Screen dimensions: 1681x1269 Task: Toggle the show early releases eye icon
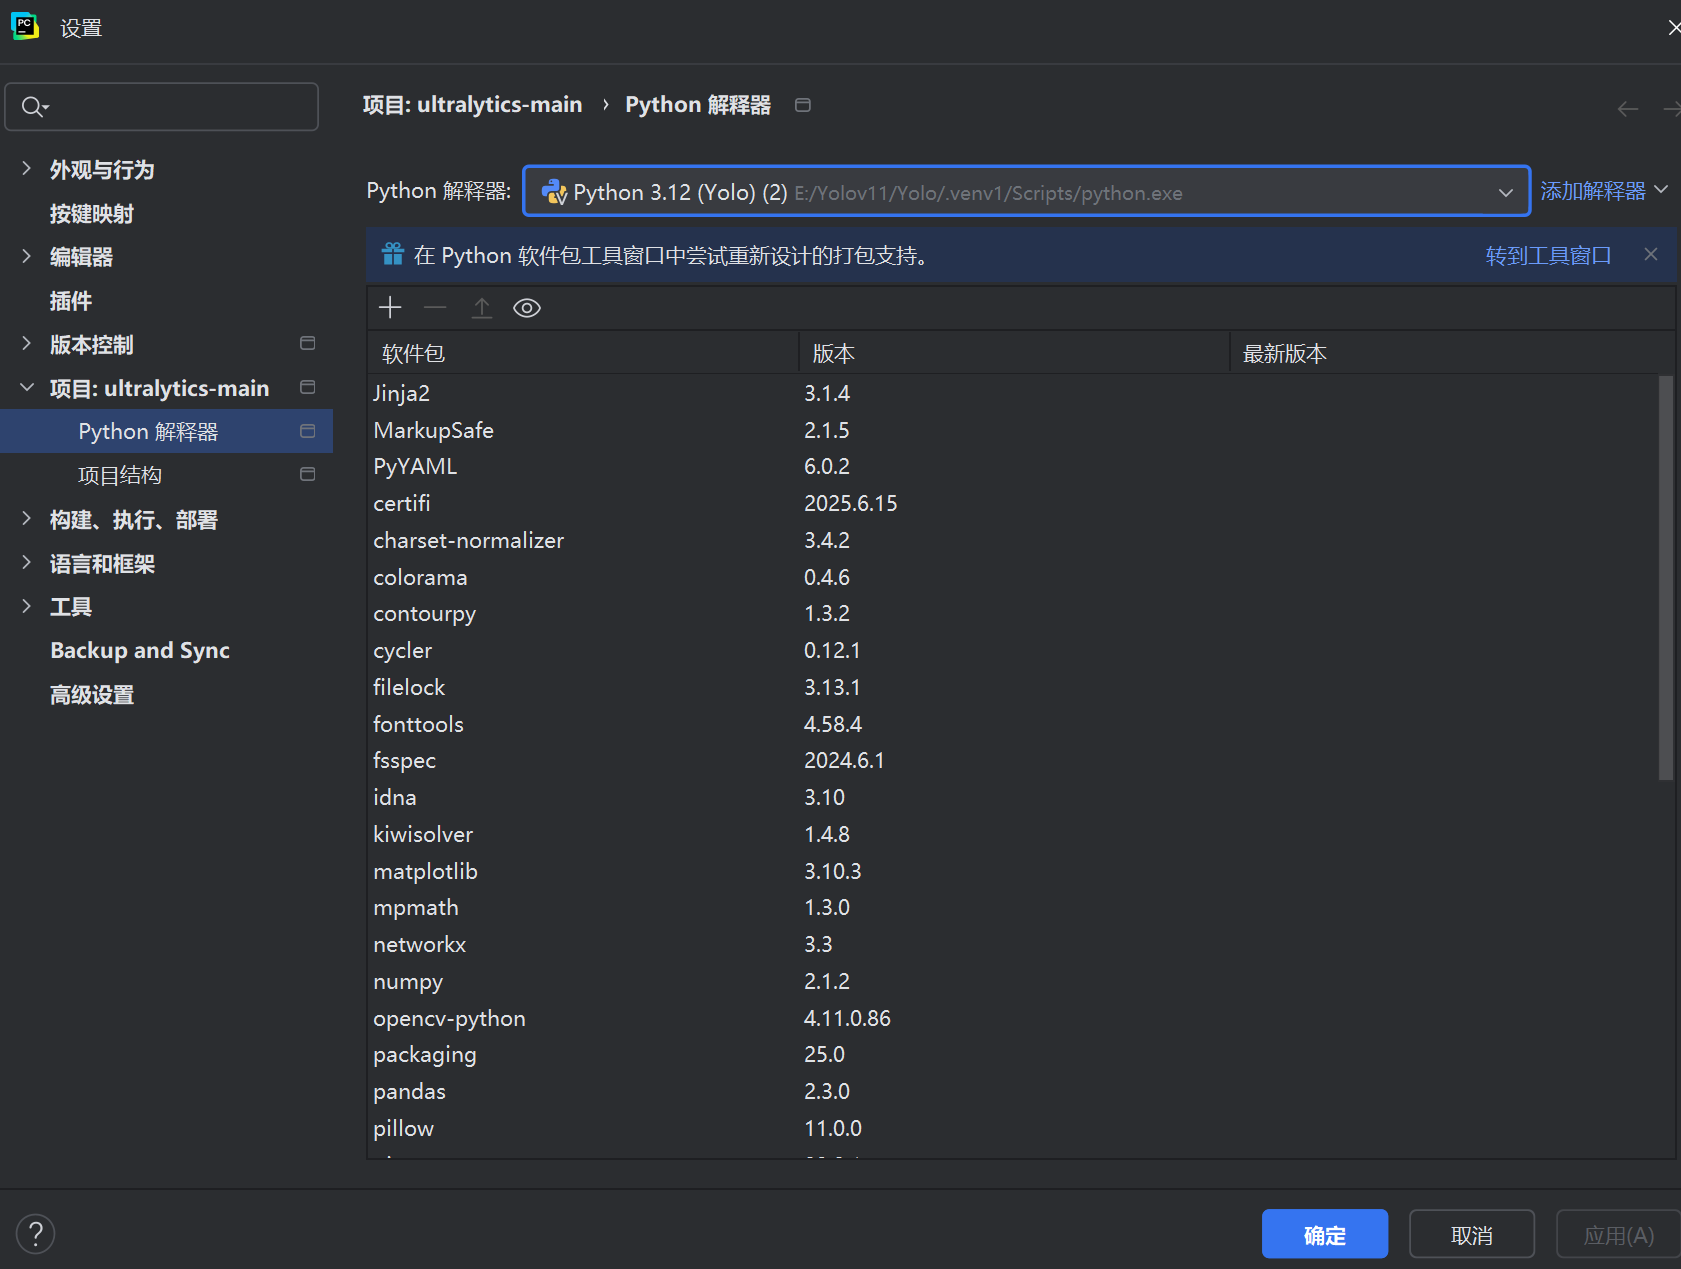[x=527, y=308]
